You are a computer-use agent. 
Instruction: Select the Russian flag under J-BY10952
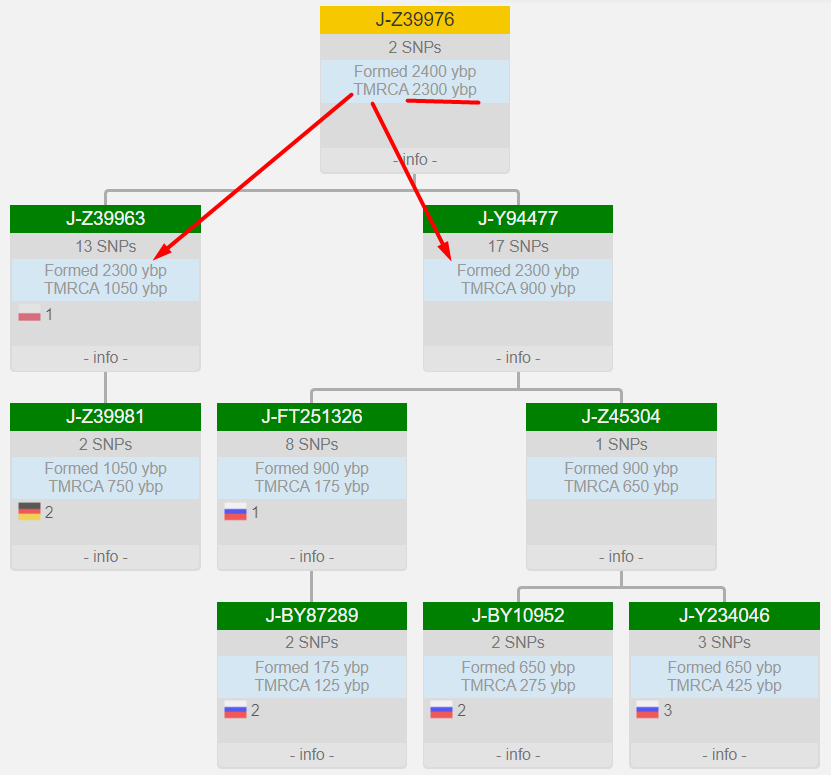point(441,711)
